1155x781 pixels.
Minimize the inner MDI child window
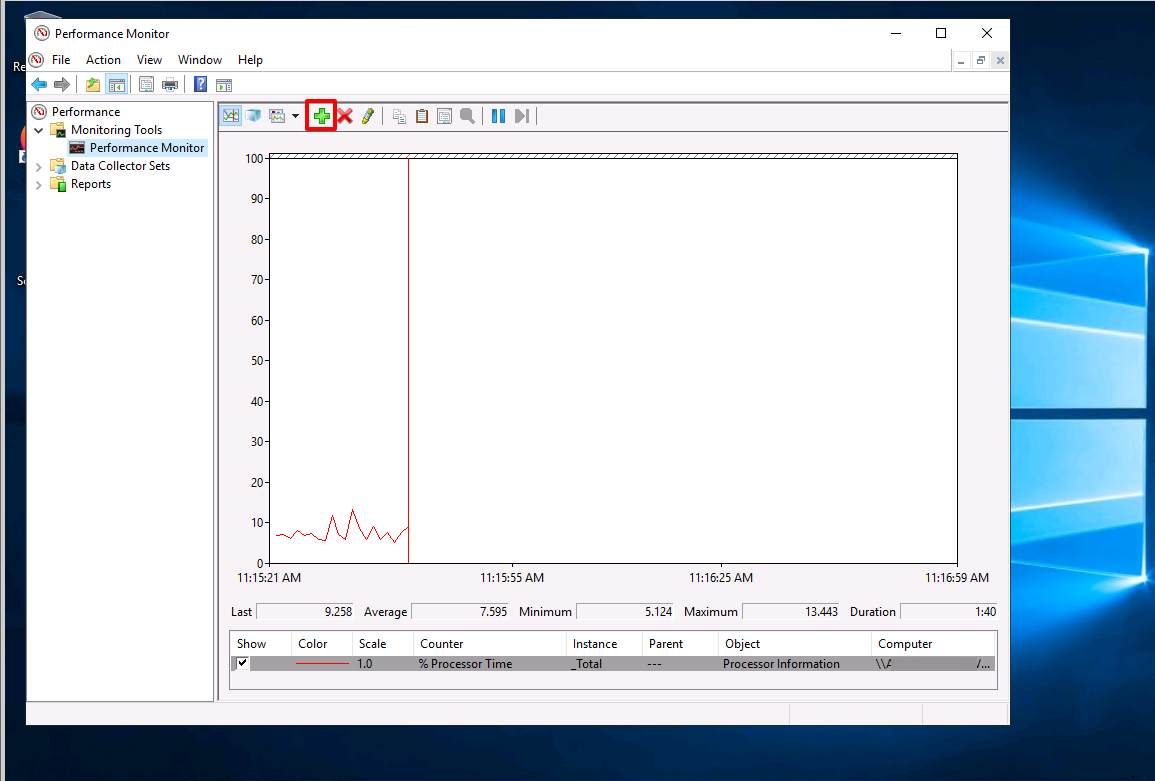tap(961, 60)
